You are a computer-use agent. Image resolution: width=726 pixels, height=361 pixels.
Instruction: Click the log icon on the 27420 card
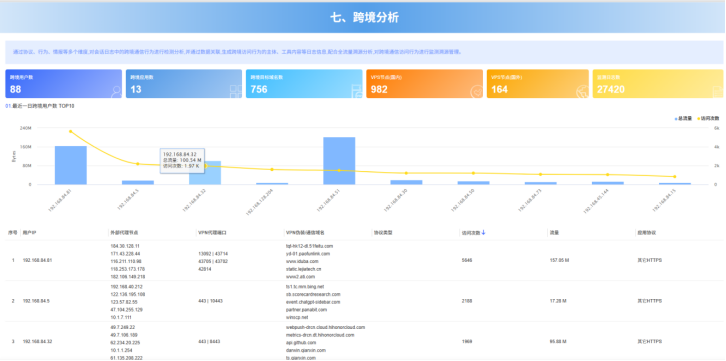click(x=717, y=91)
